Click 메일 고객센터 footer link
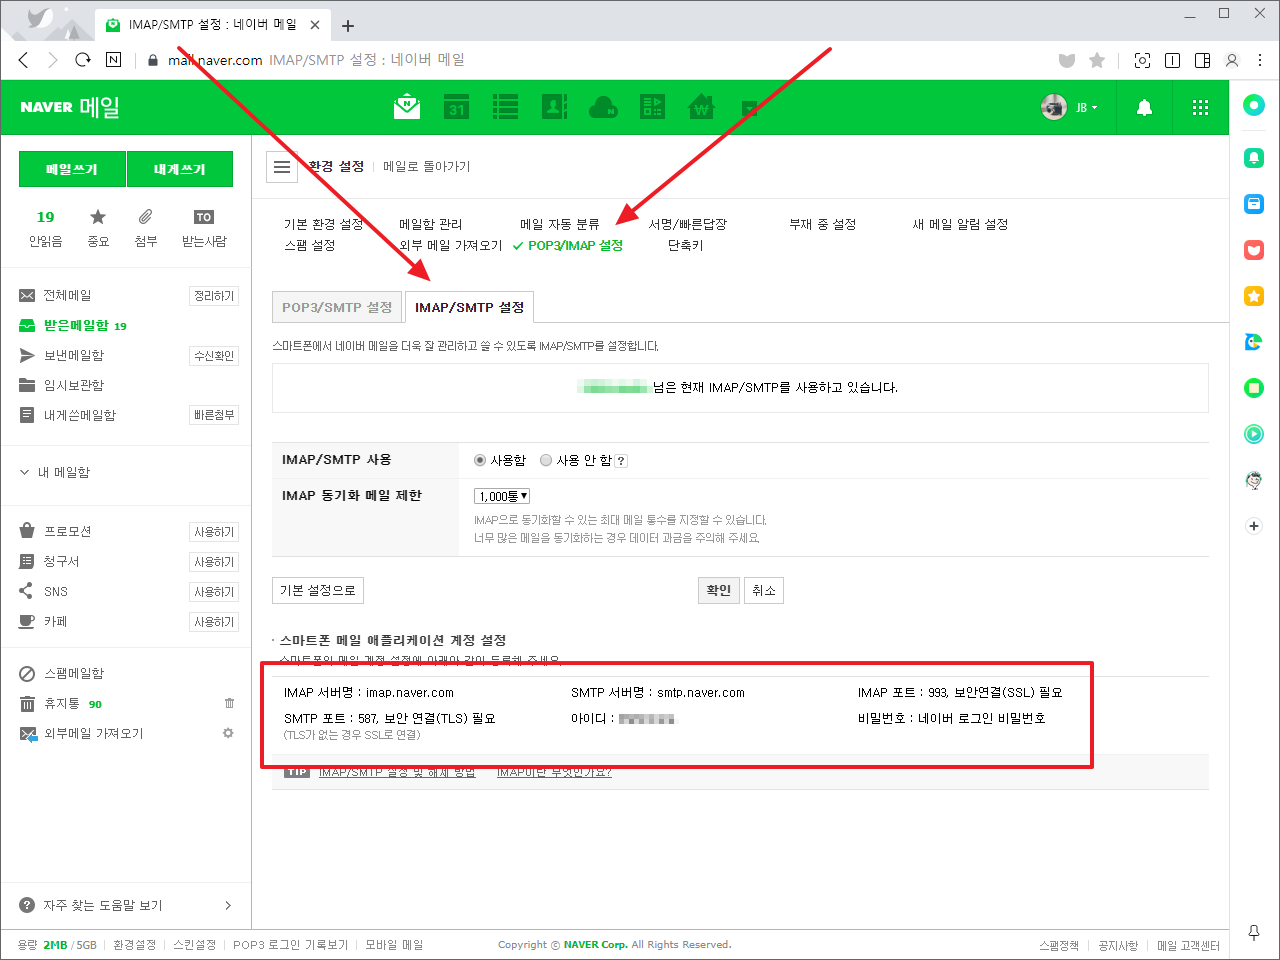Image resolution: width=1280 pixels, height=960 pixels. pyautogui.click(x=1189, y=945)
